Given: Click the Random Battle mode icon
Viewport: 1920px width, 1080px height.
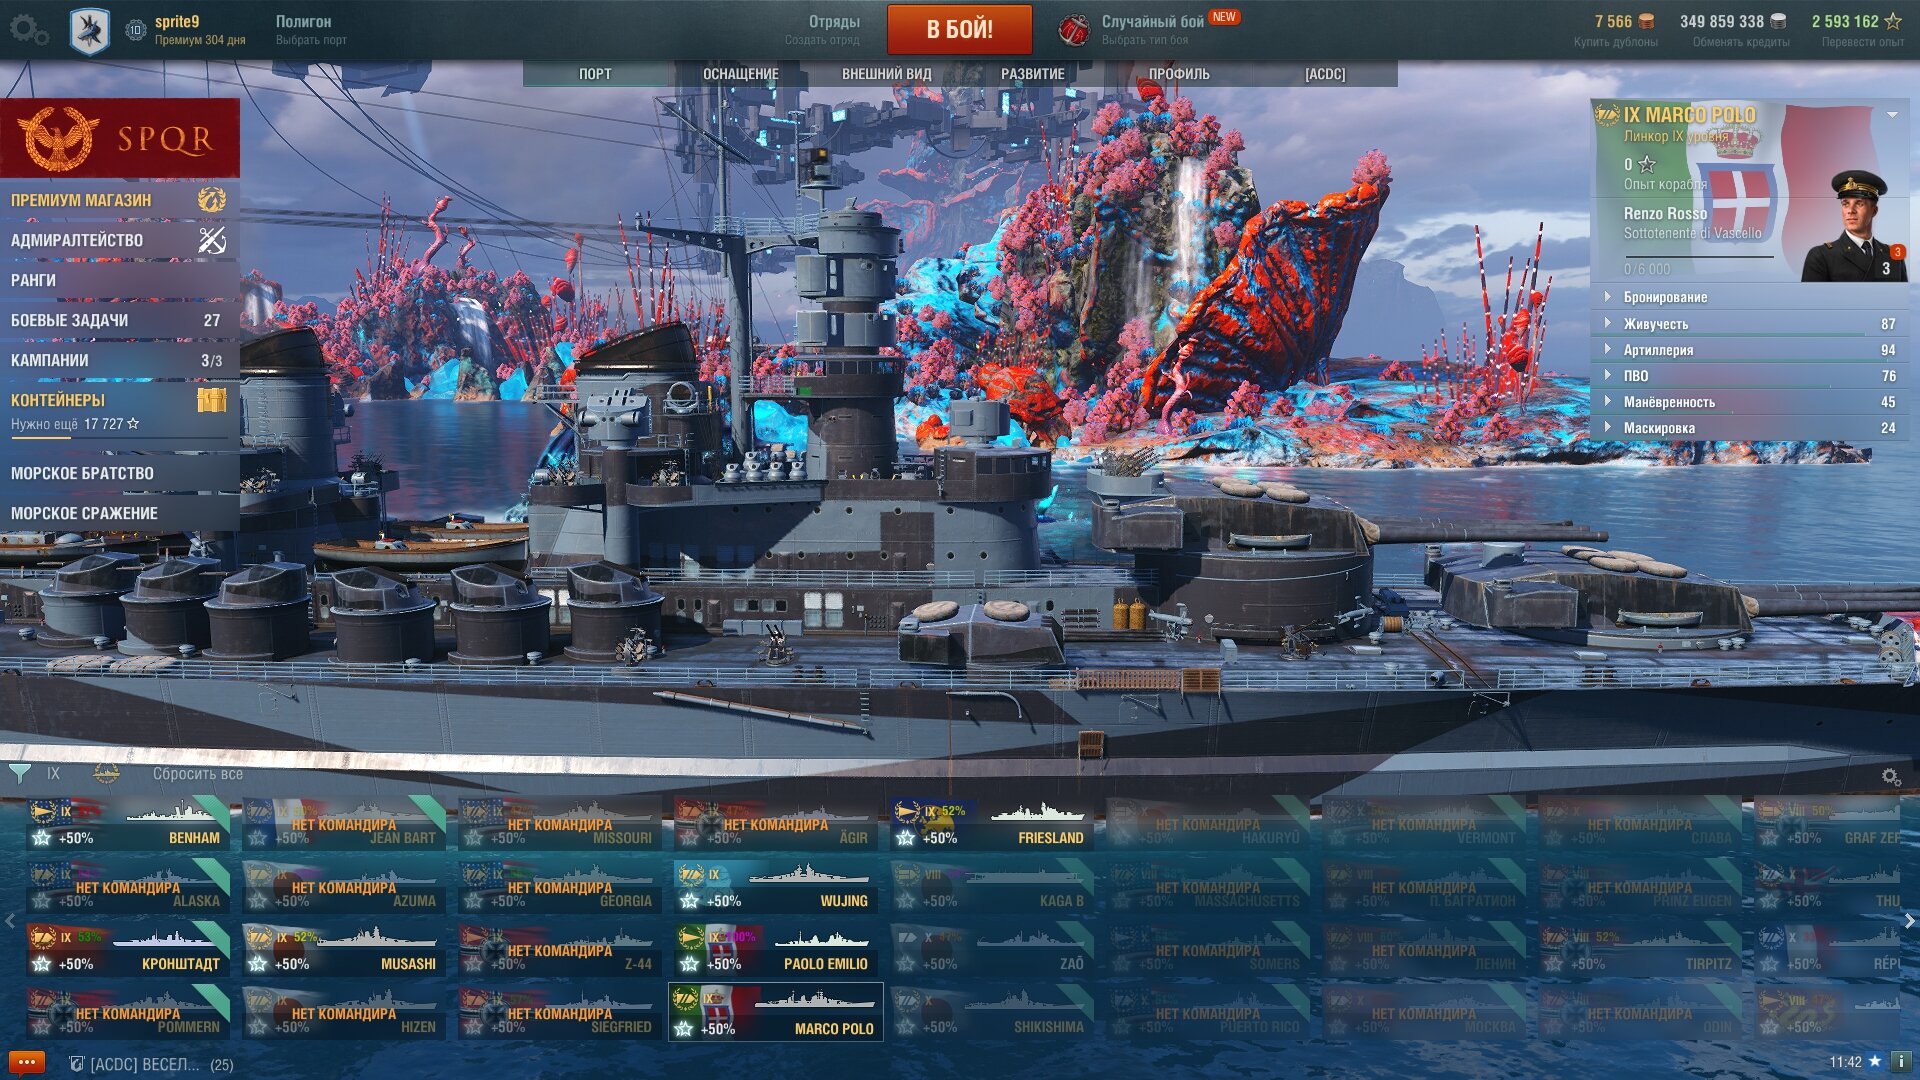Looking at the screenshot, I should (1073, 30).
